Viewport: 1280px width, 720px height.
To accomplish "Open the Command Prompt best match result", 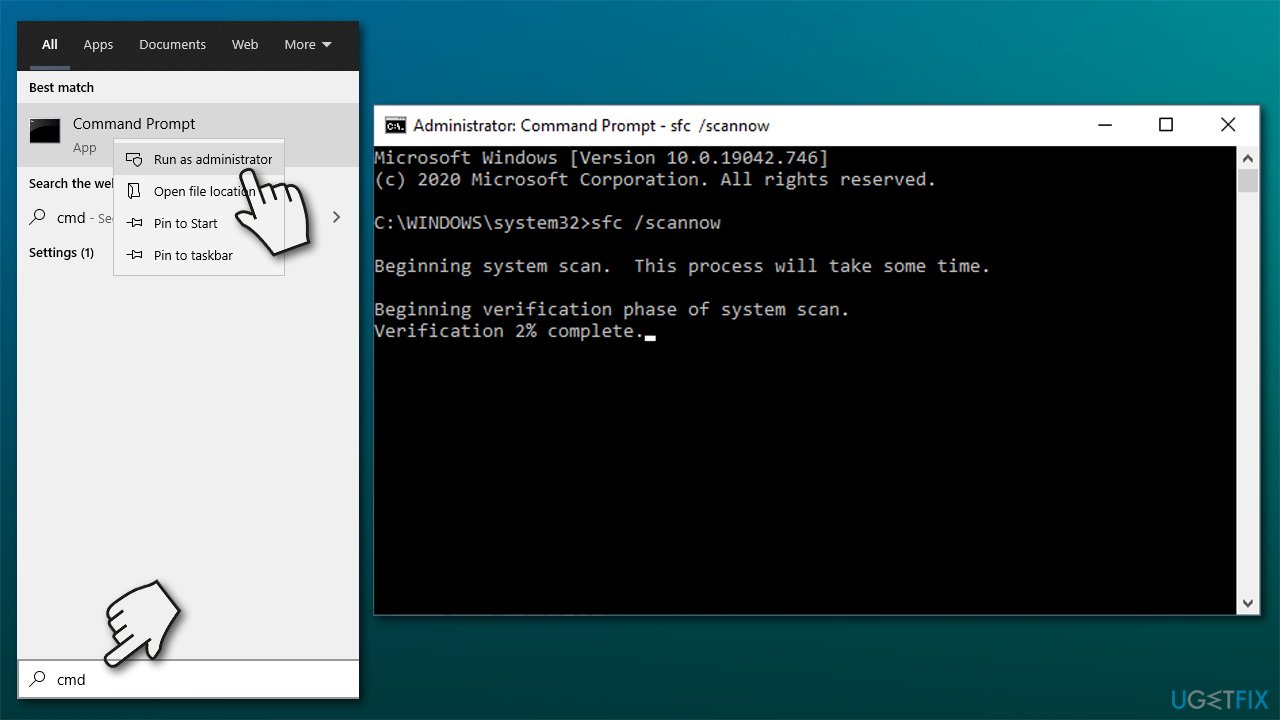I will point(188,135).
